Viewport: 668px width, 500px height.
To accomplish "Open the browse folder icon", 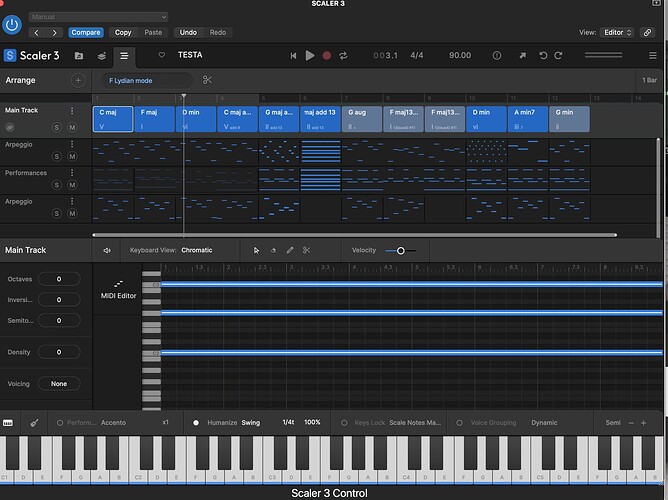I will pos(79,56).
